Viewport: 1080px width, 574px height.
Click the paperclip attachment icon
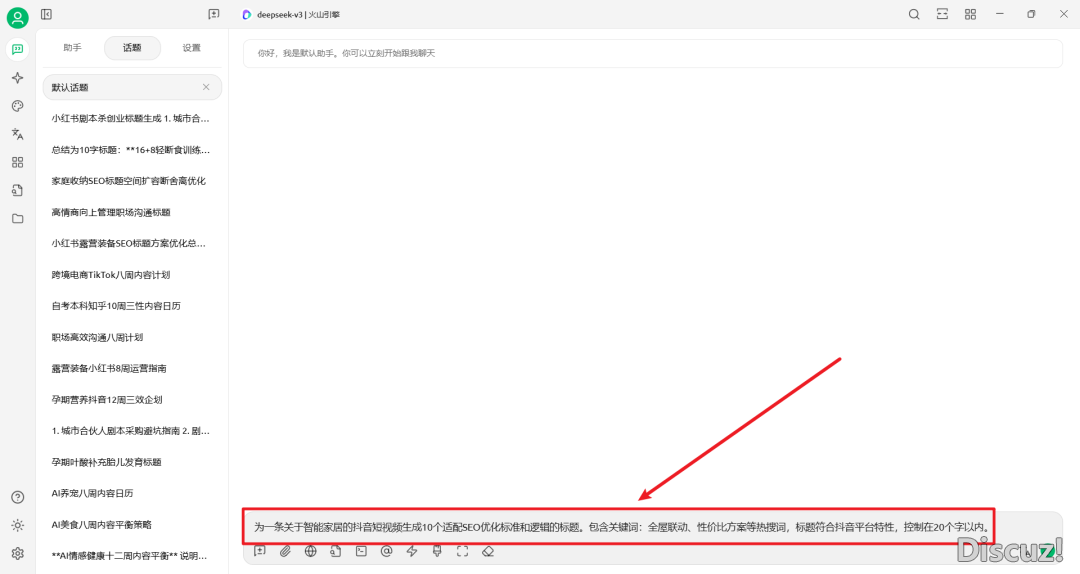pyautogui.click(x=285, y=551)
